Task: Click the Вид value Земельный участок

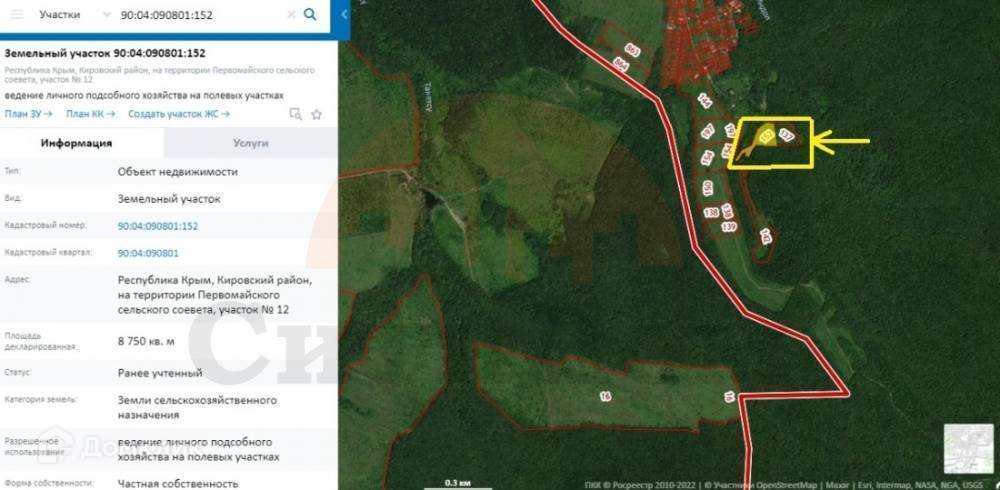Action: (169, 199)
